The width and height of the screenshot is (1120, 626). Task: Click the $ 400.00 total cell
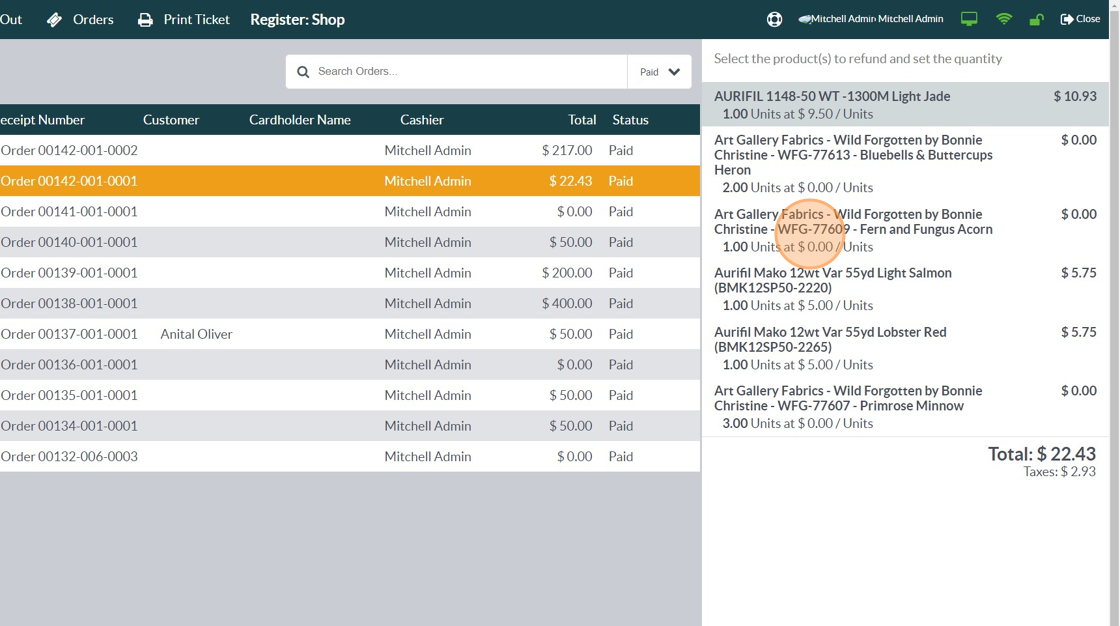pos(566,304)
